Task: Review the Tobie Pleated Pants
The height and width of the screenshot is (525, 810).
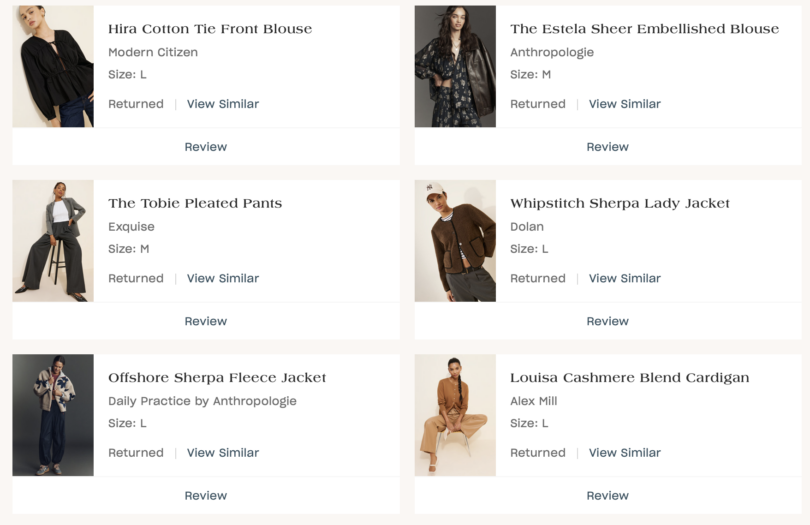Action: click(x=206, y=321)
